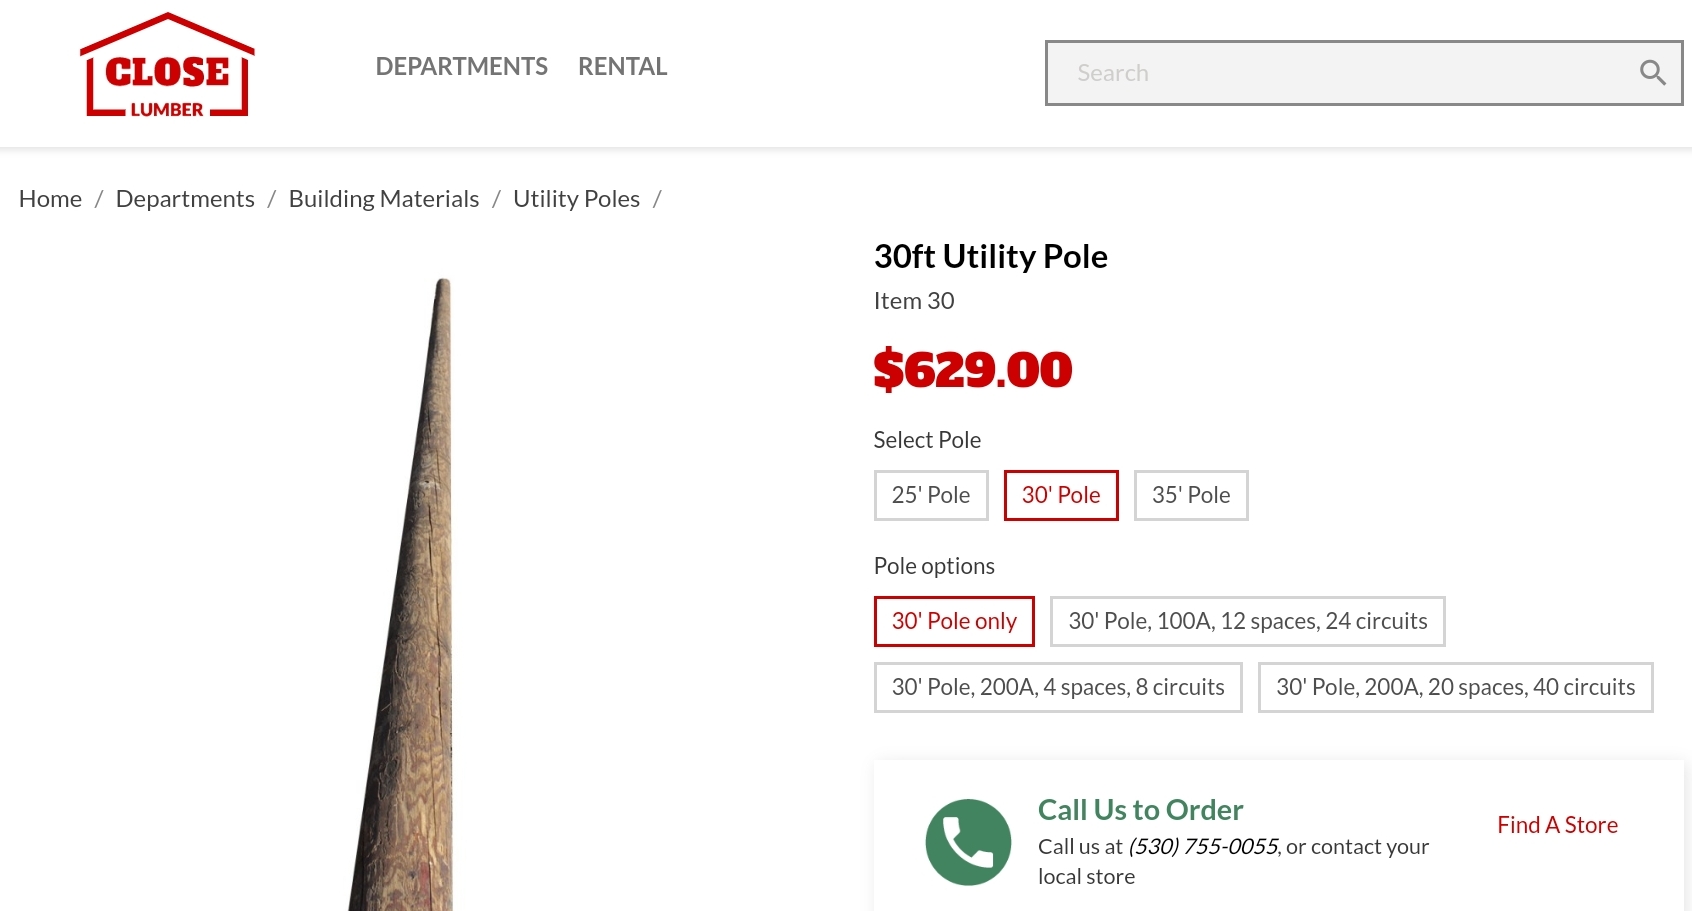This screenshot has height=911, width=1692.
Task: Open Departments breadcrumb link
Action: coord(185,199)
